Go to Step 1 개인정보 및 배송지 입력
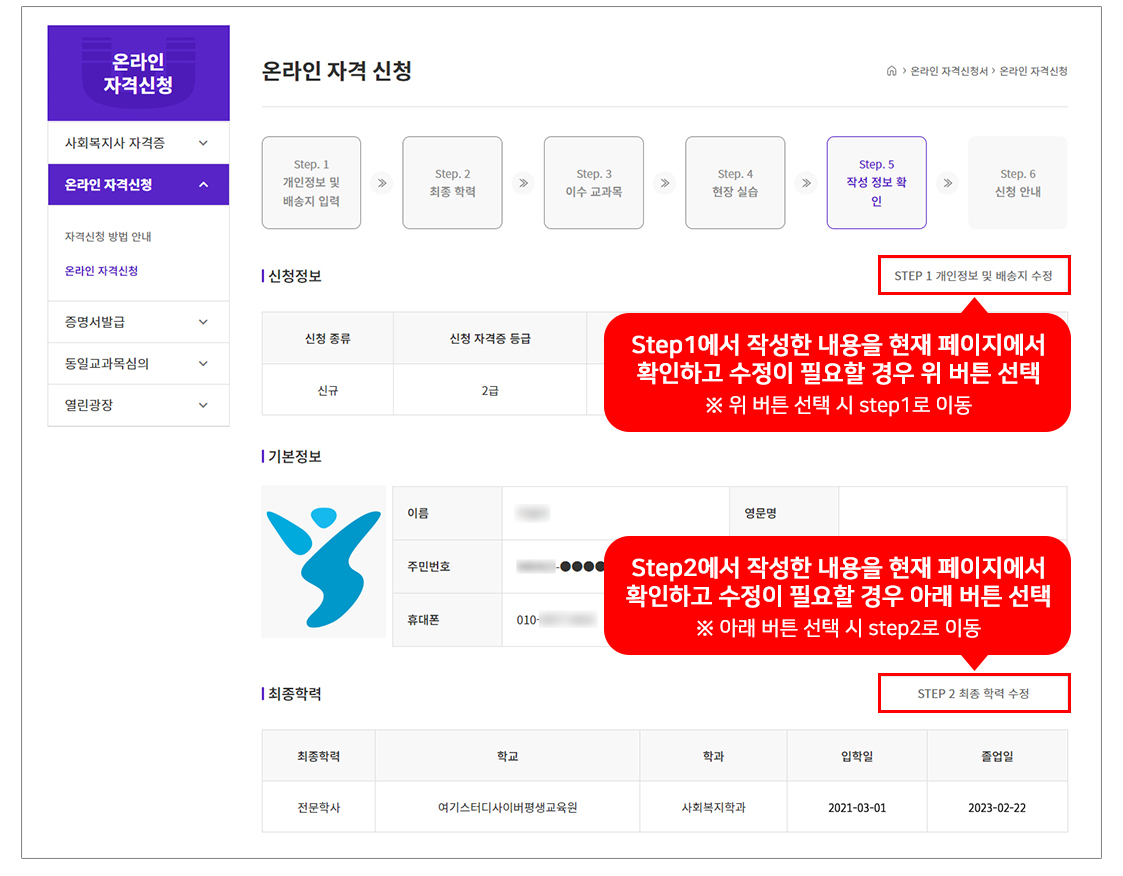 [x=311, y=183]
